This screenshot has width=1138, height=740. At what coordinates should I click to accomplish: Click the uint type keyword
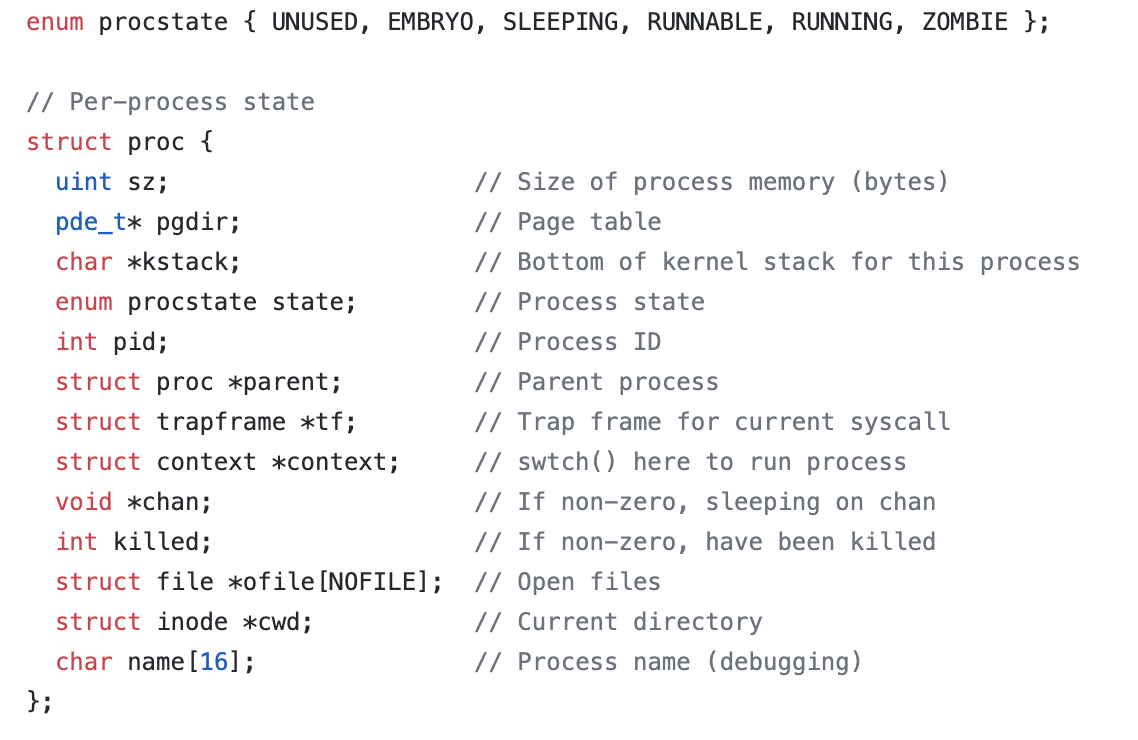pos(84,182)
